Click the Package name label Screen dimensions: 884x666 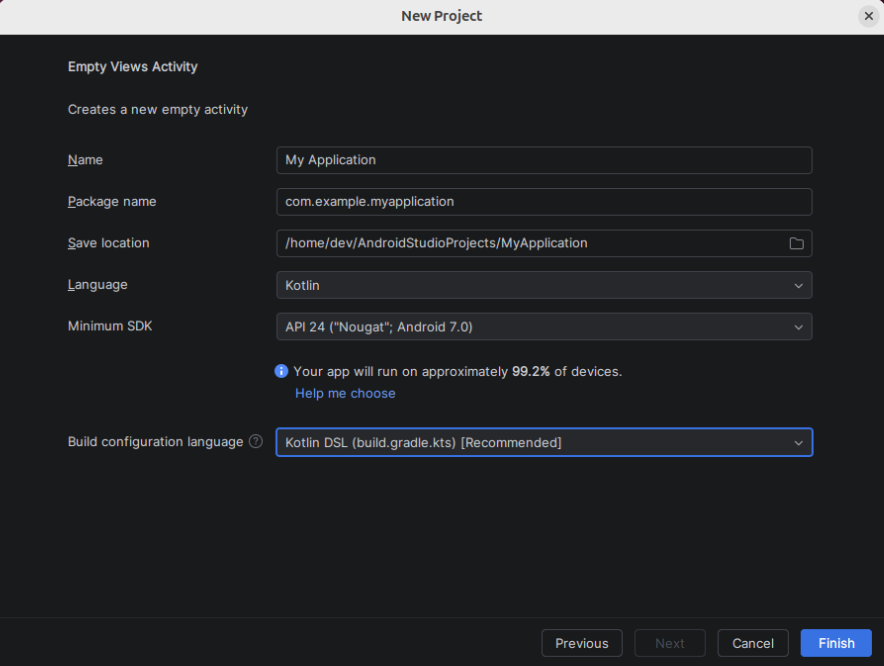[x=112, y=201]
